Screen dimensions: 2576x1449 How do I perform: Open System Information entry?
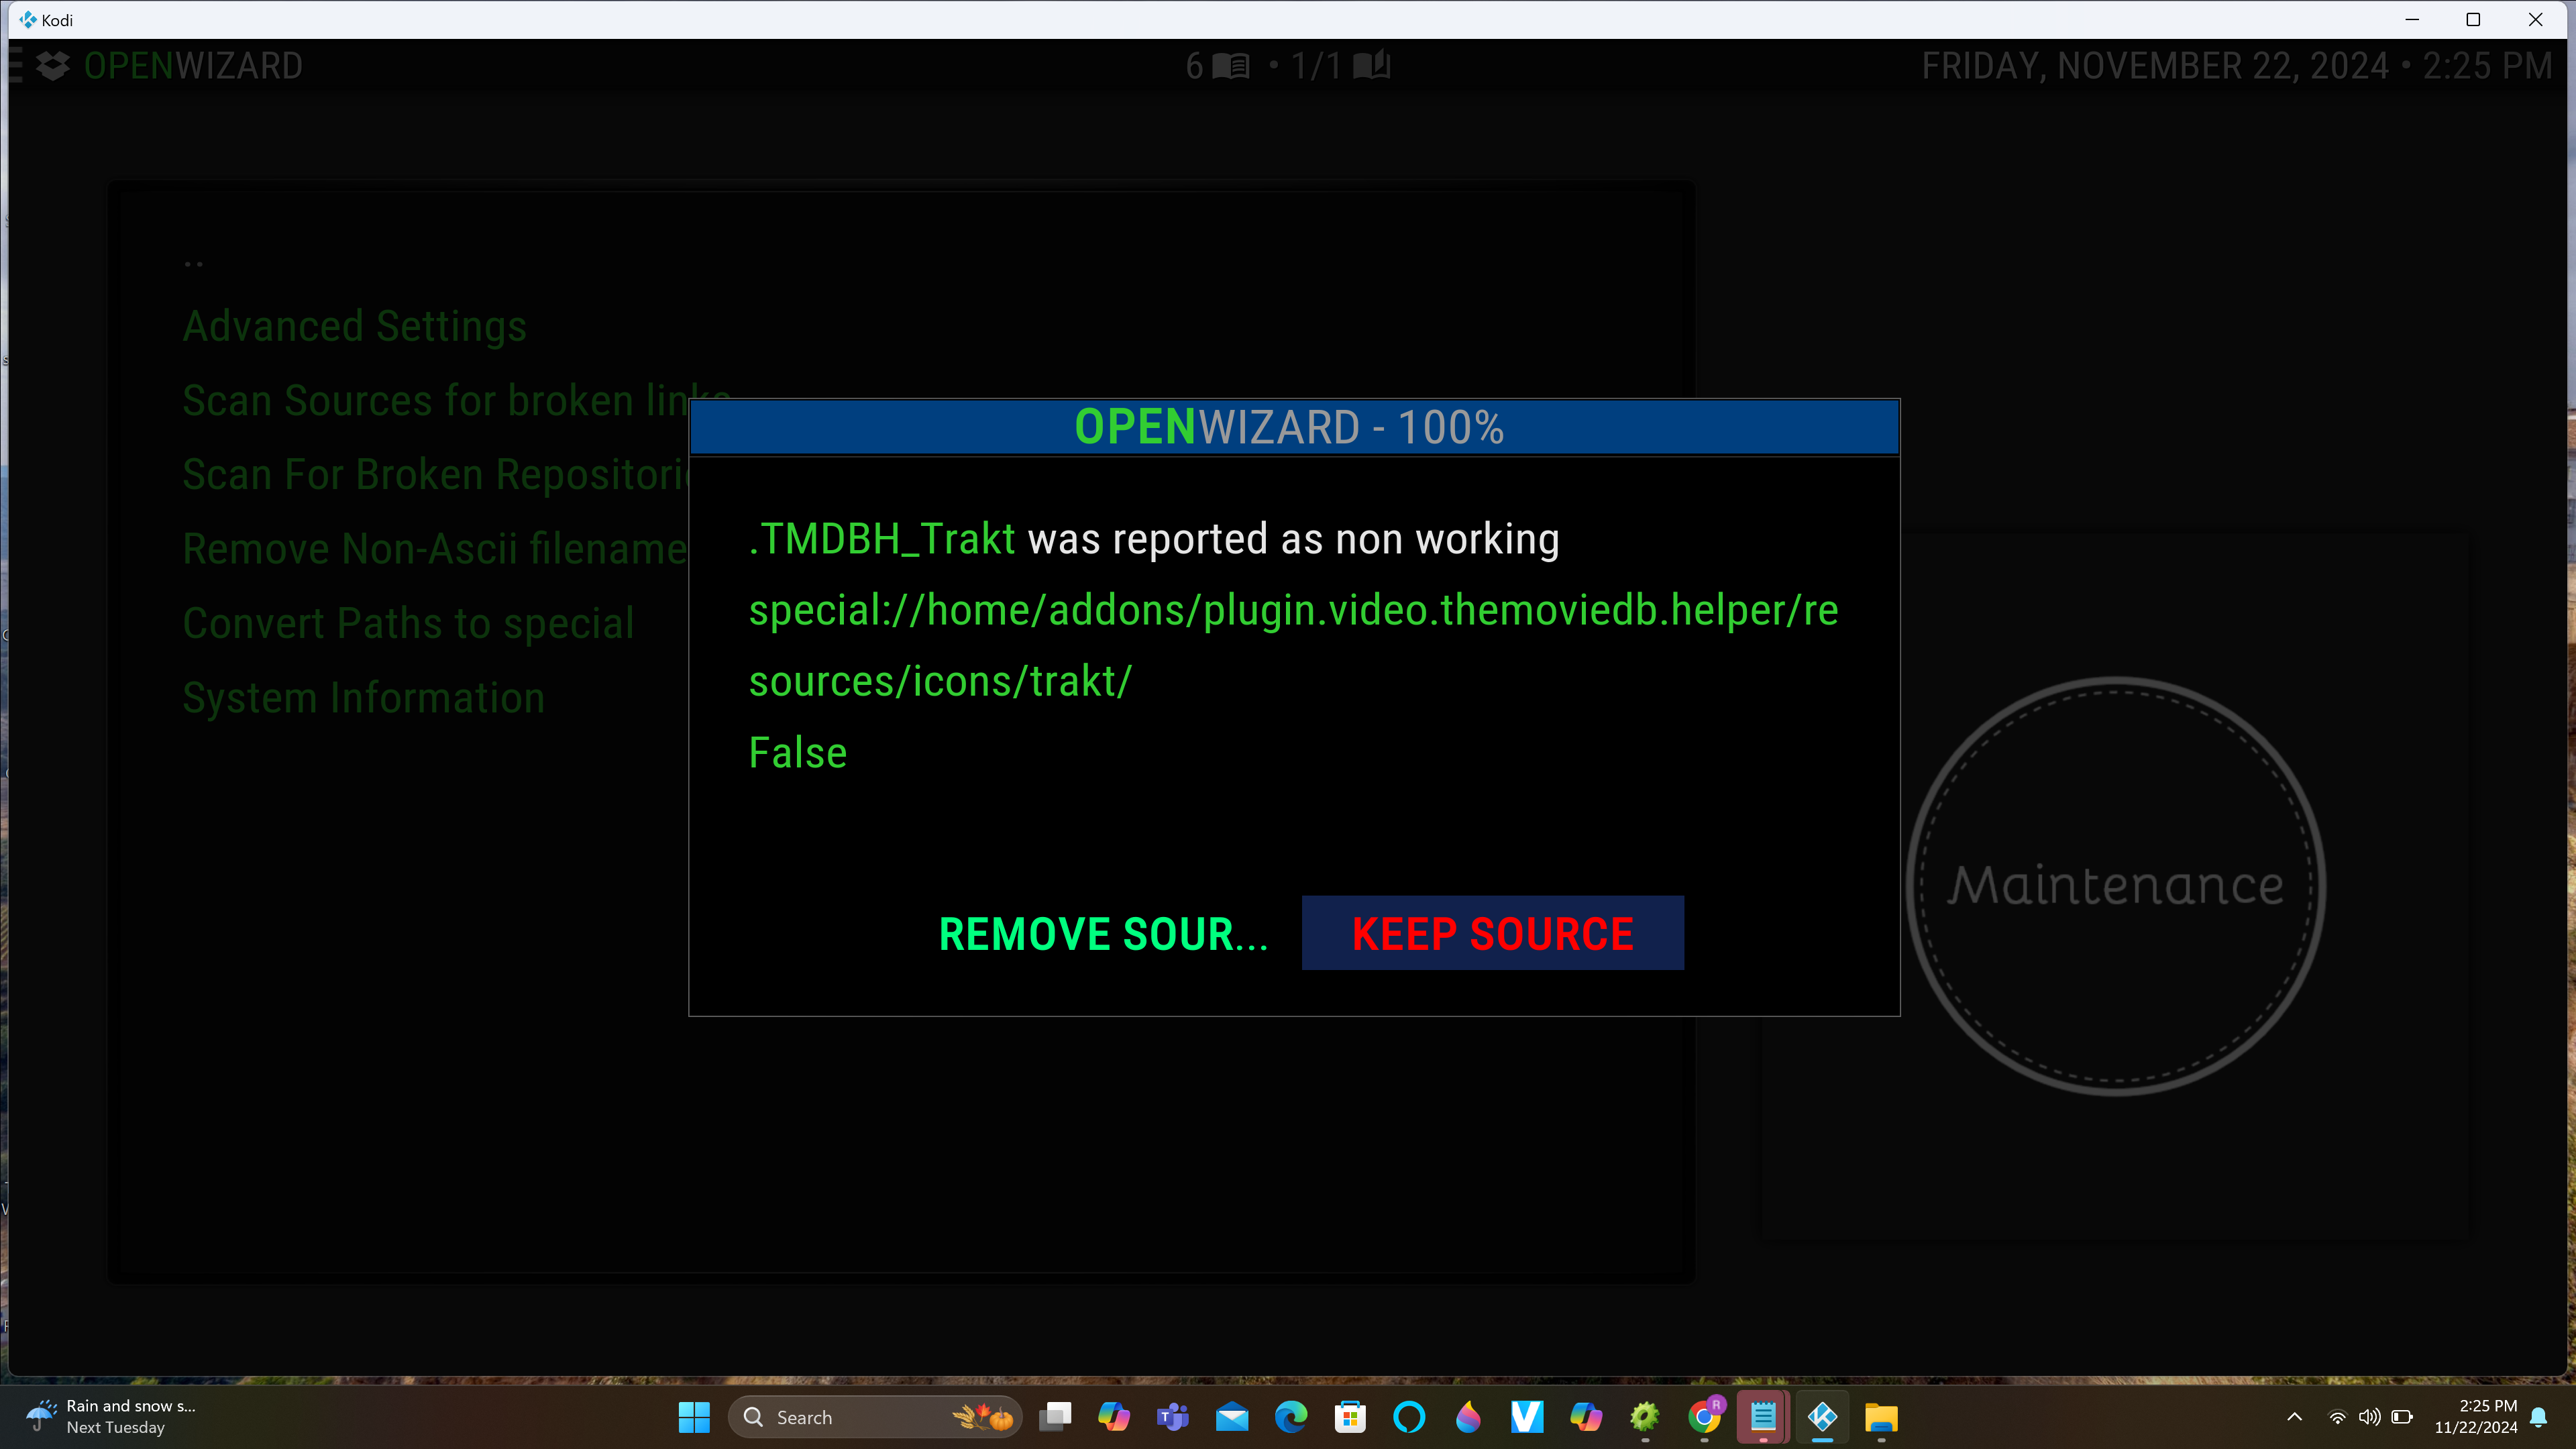click(363, 697)
